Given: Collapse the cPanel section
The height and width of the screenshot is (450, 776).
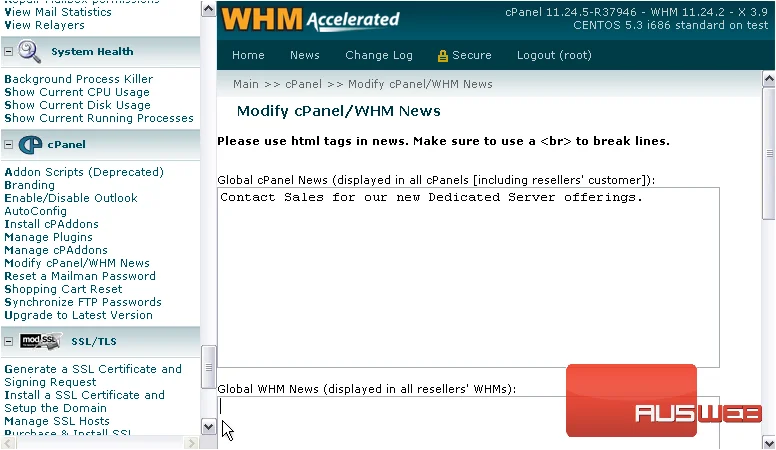Looking at the screenshot, I should [8, 145].
